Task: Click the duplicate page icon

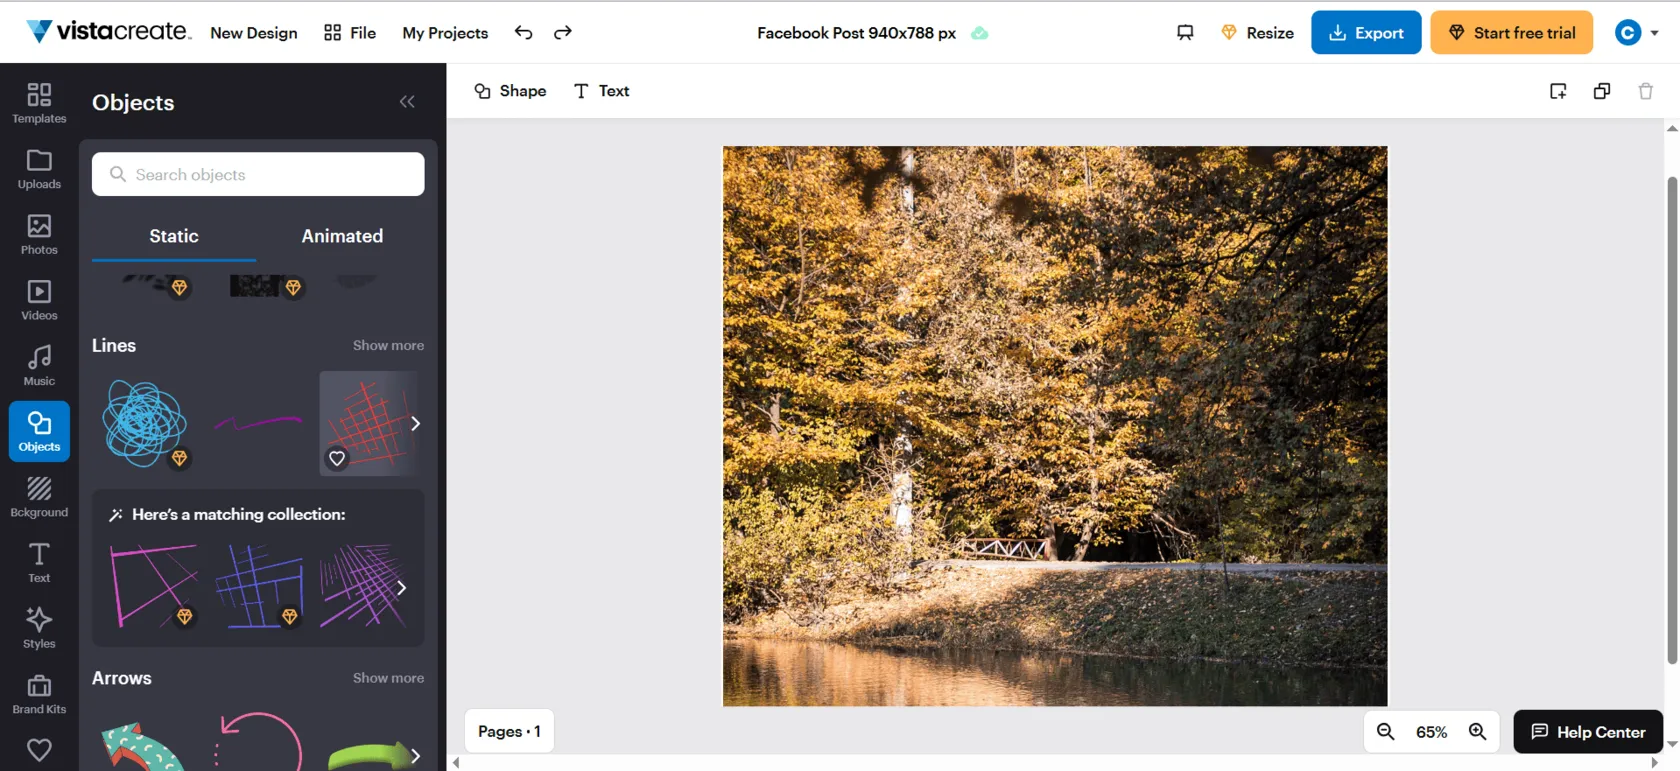Action: coord(1601,91)
